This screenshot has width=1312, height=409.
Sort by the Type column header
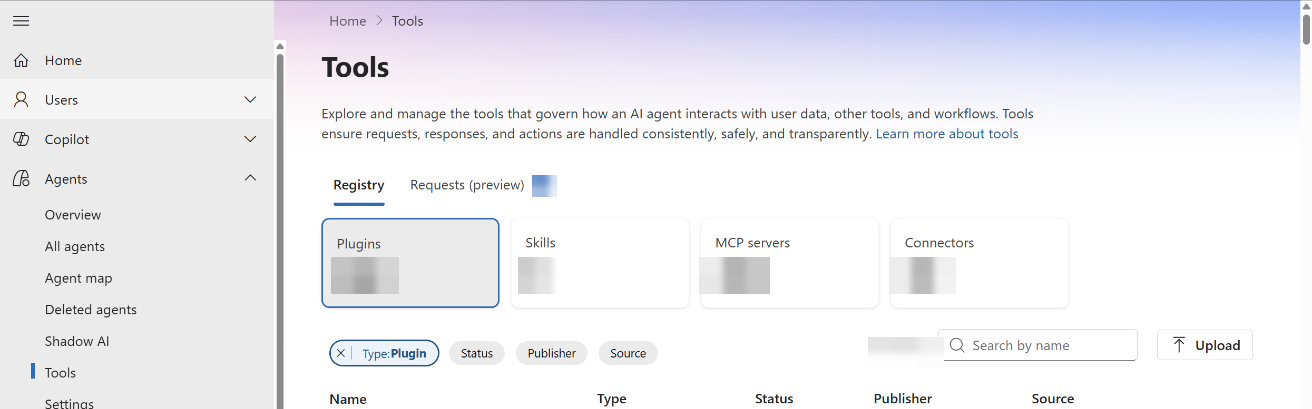coord(612,399)
